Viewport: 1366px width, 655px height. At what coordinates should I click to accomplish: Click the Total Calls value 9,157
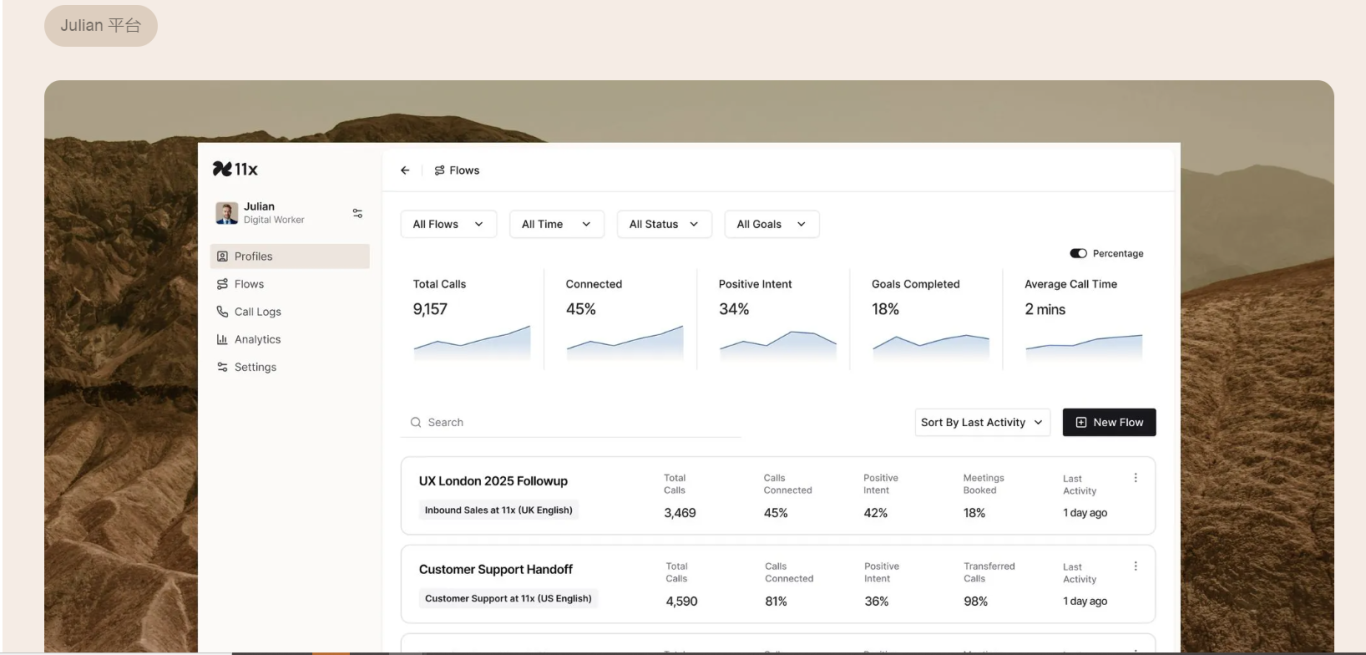430,309
